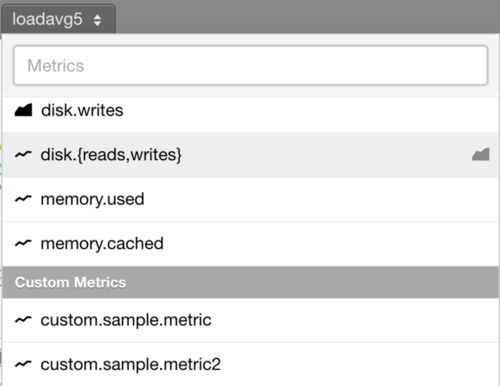The height and width of the screenshot is (386, 500).
Task: Select the disk.writes metric
Action: [x=82, y=110]
